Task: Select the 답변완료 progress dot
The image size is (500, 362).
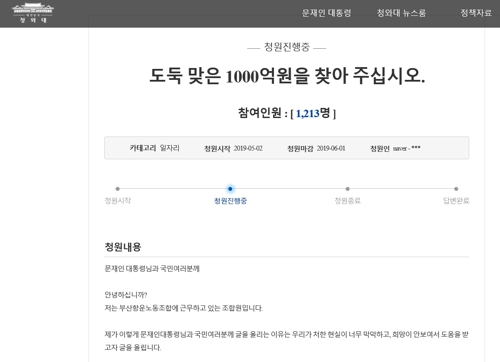Action: [x=456, y=189]
